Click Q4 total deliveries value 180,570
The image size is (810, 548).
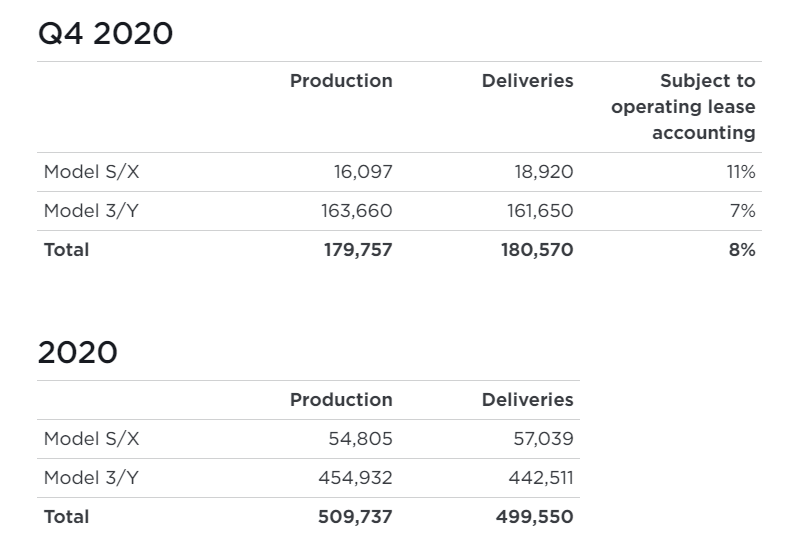click(x=537, y=250)
